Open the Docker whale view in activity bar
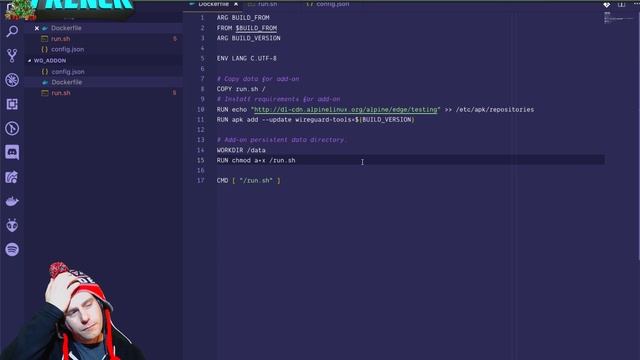The height and width of the screenshot is (360, 640). (12, 201)
